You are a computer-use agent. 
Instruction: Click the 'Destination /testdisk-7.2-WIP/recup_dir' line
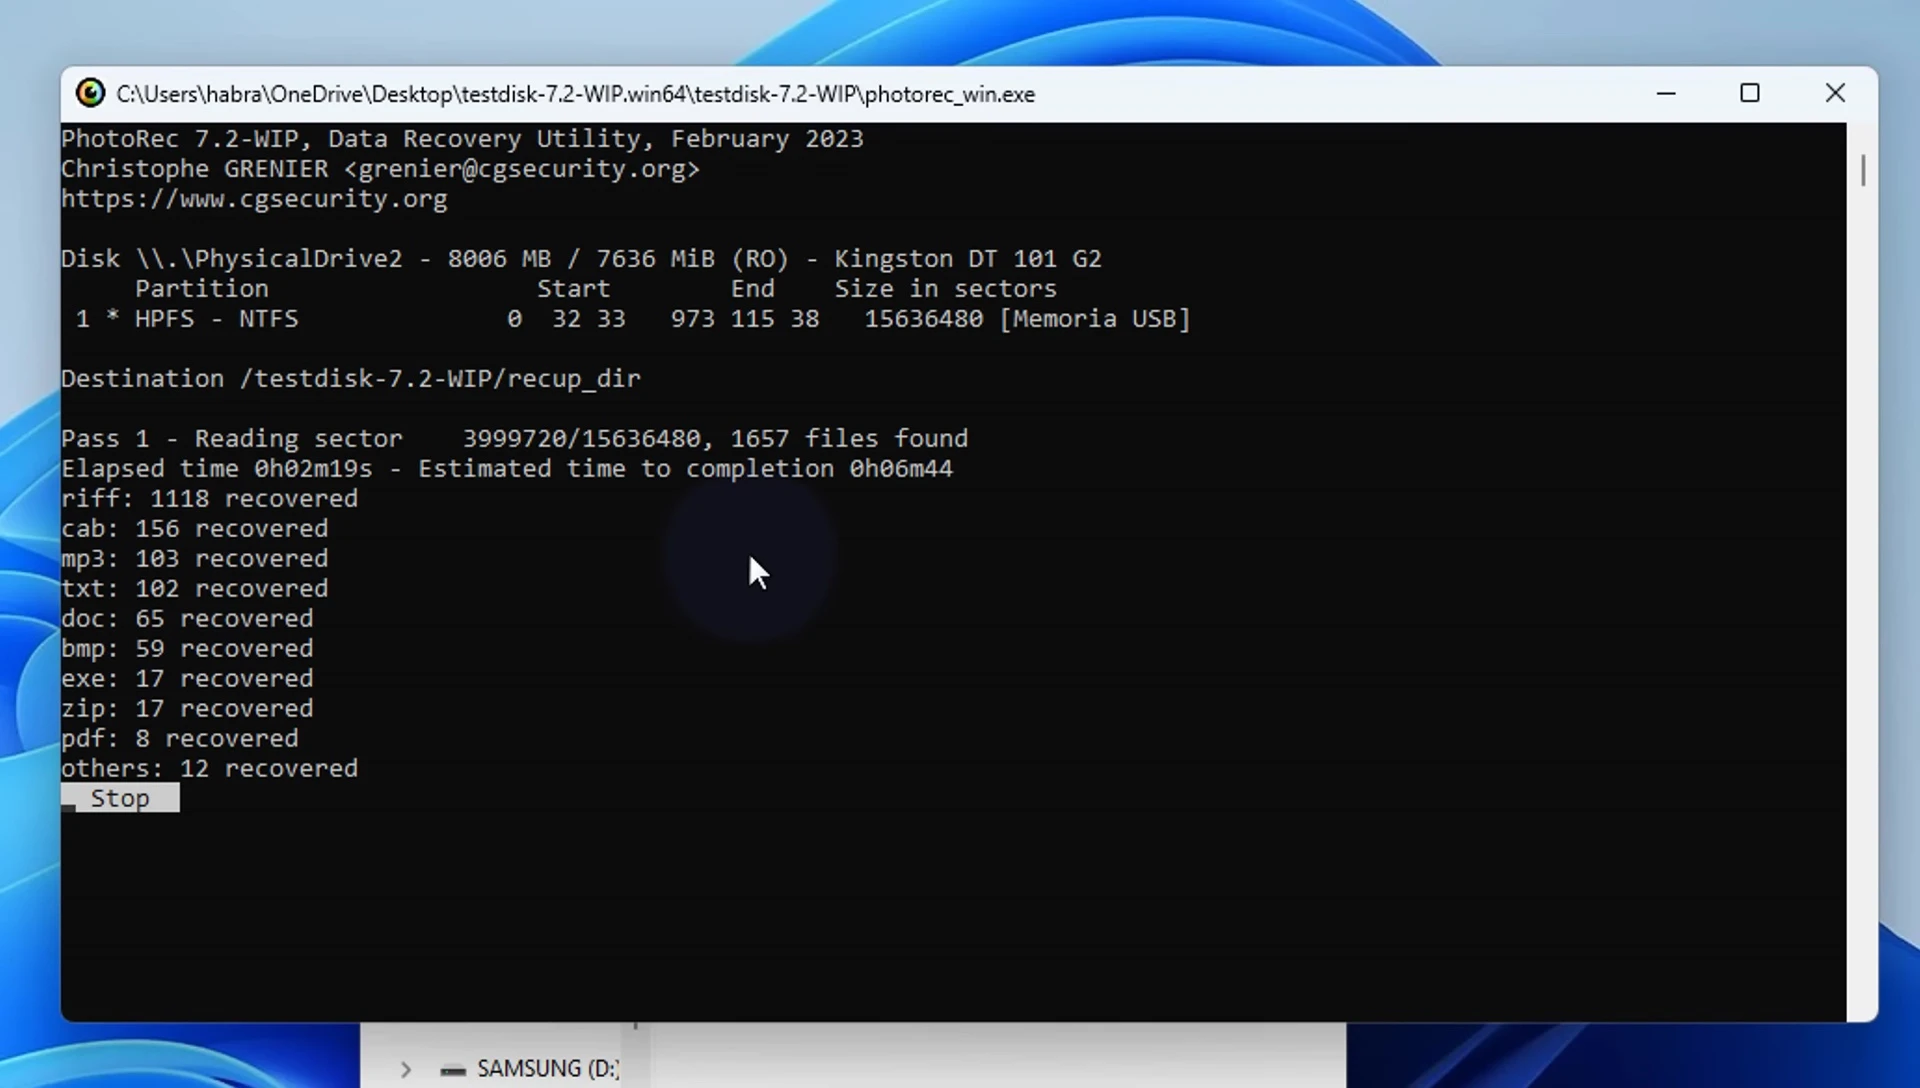click(351, 379)
